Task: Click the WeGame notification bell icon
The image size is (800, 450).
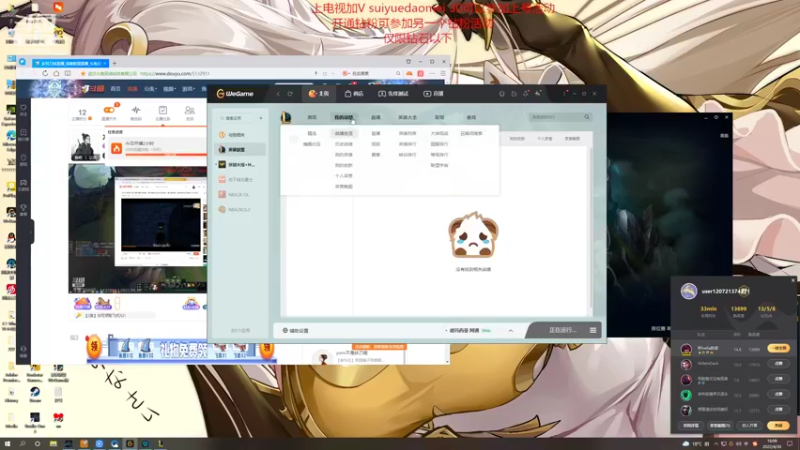Action: tap(526, 94)
